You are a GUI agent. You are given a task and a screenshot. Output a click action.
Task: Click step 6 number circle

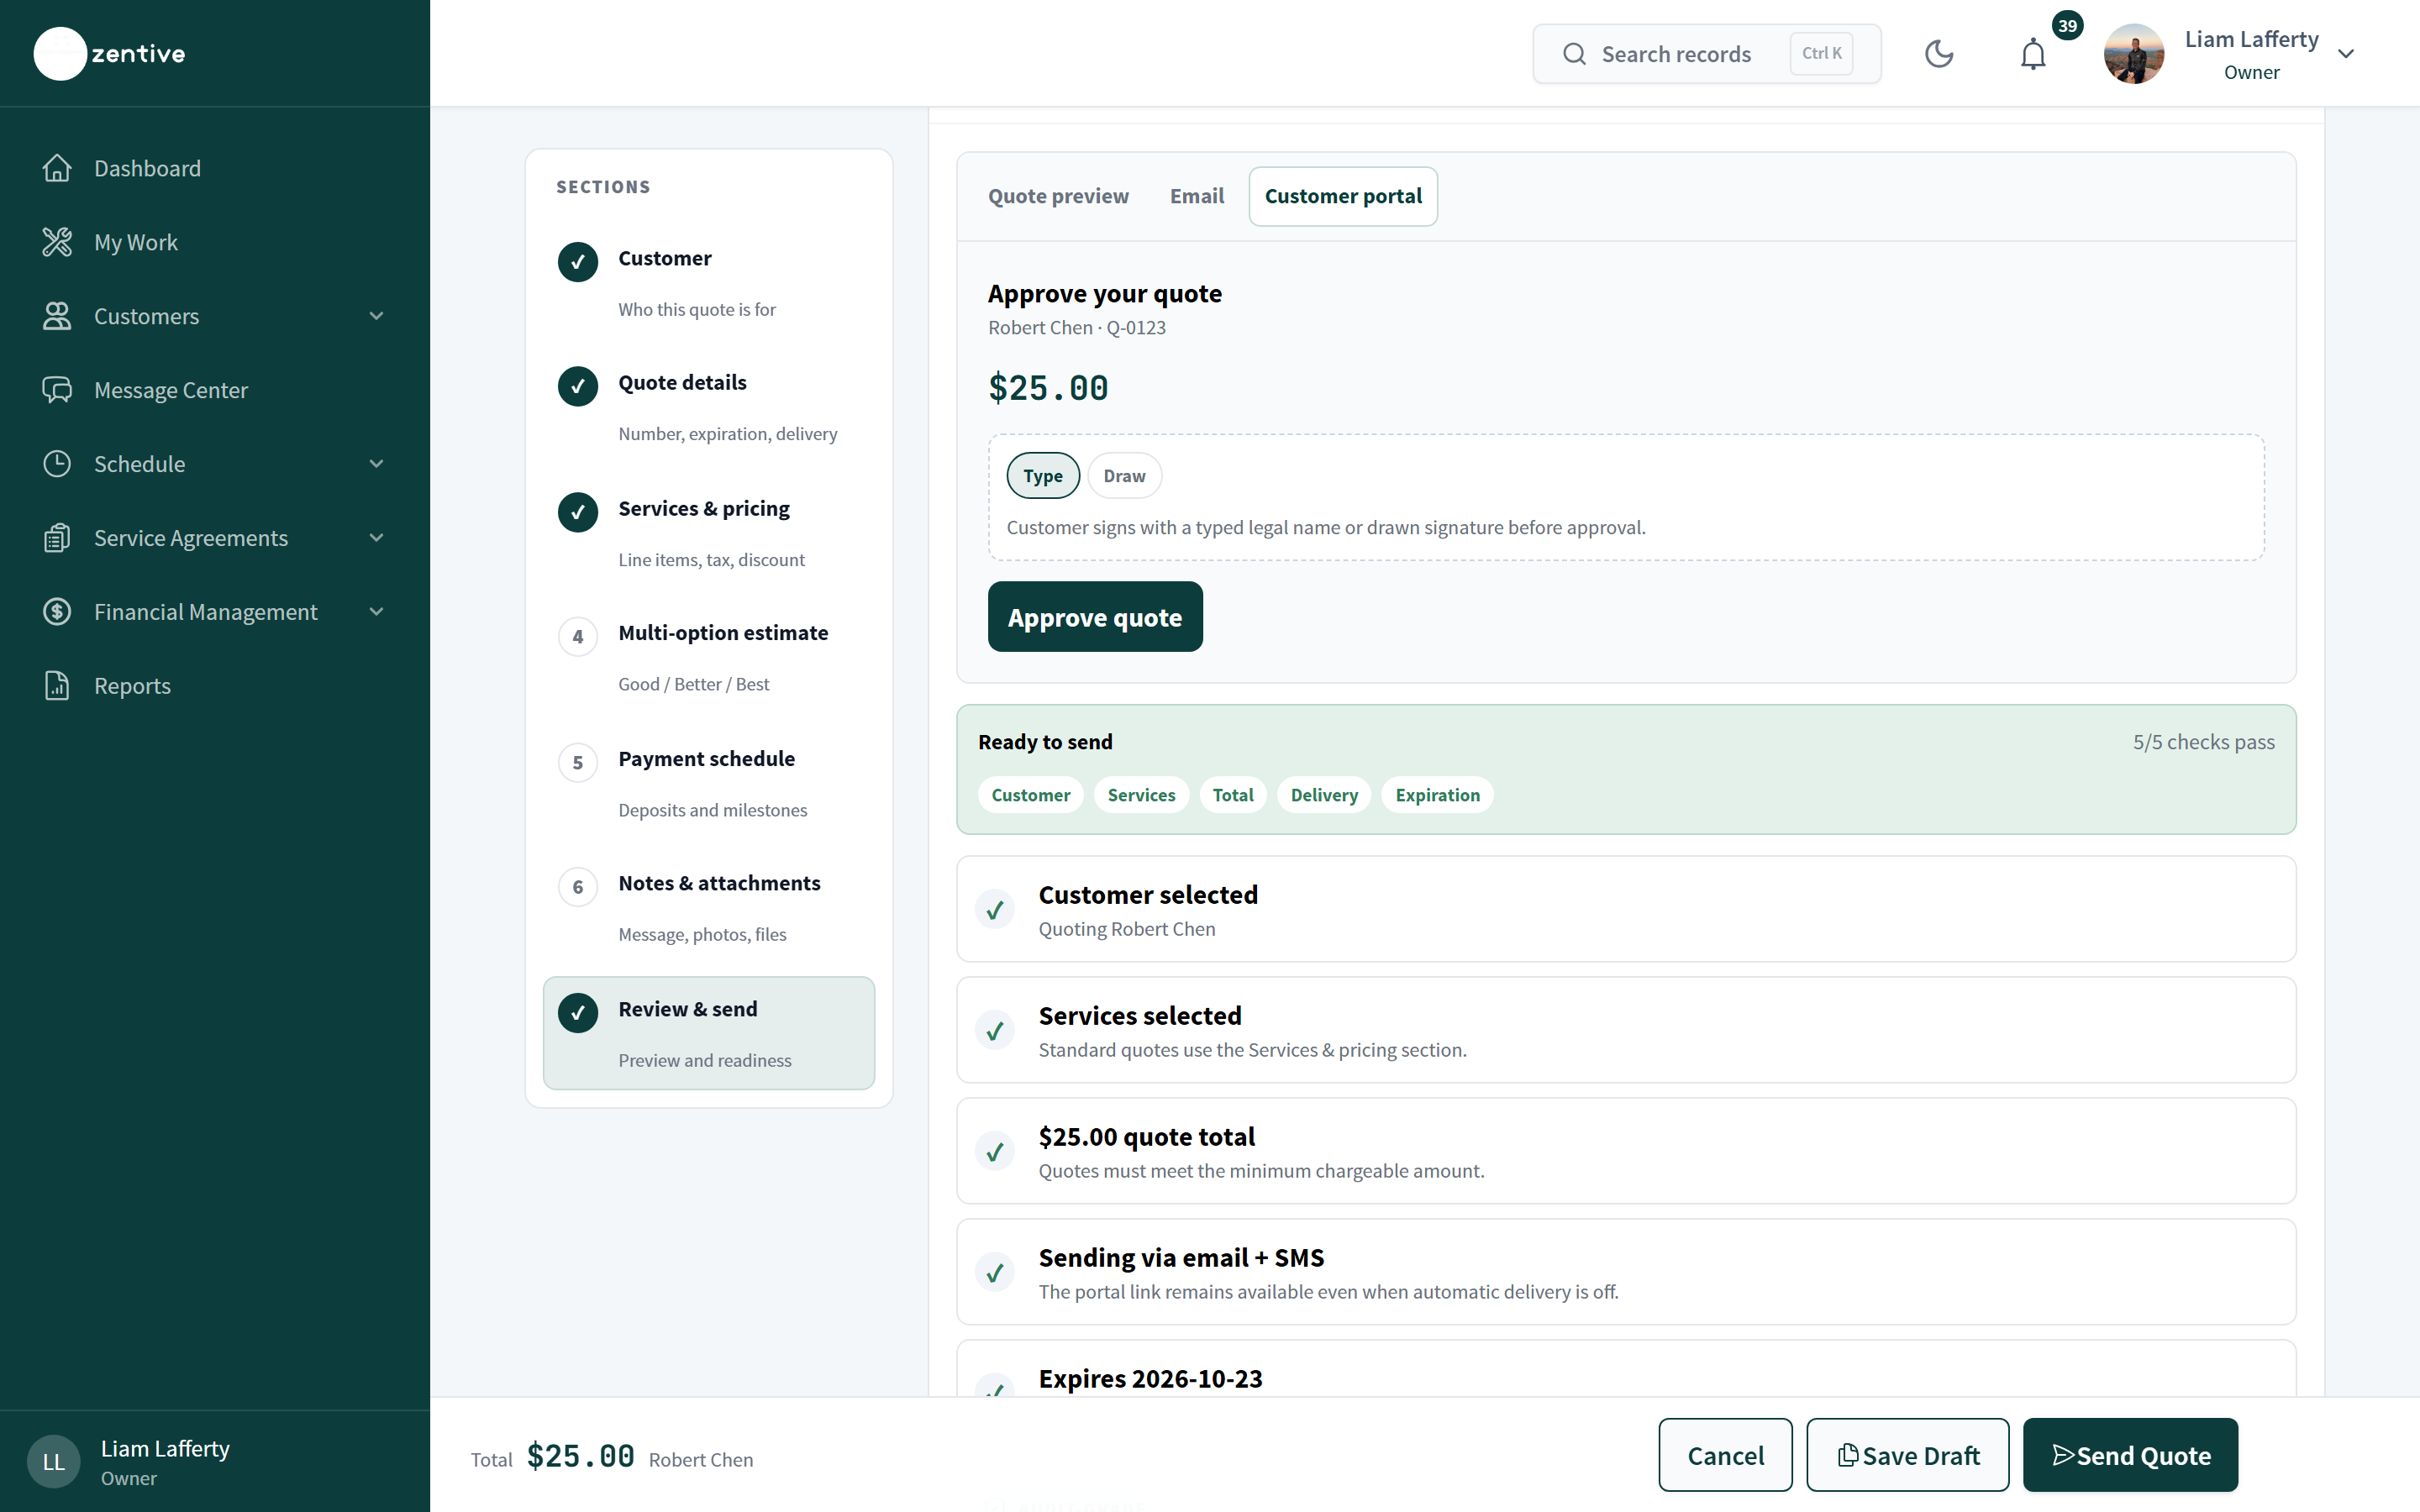(578, 887)
